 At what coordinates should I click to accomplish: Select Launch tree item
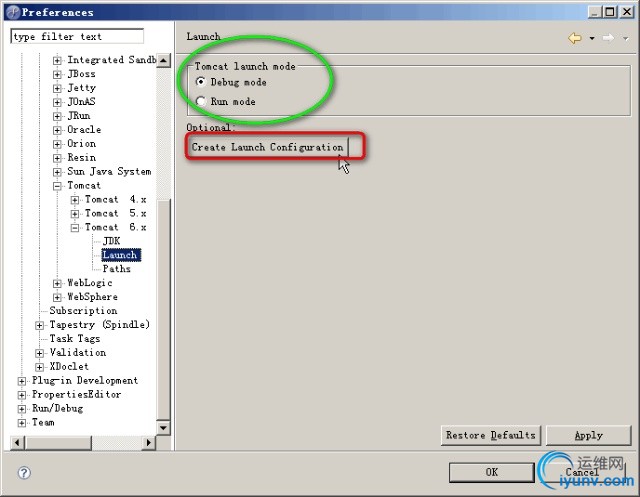click(121, 255)
